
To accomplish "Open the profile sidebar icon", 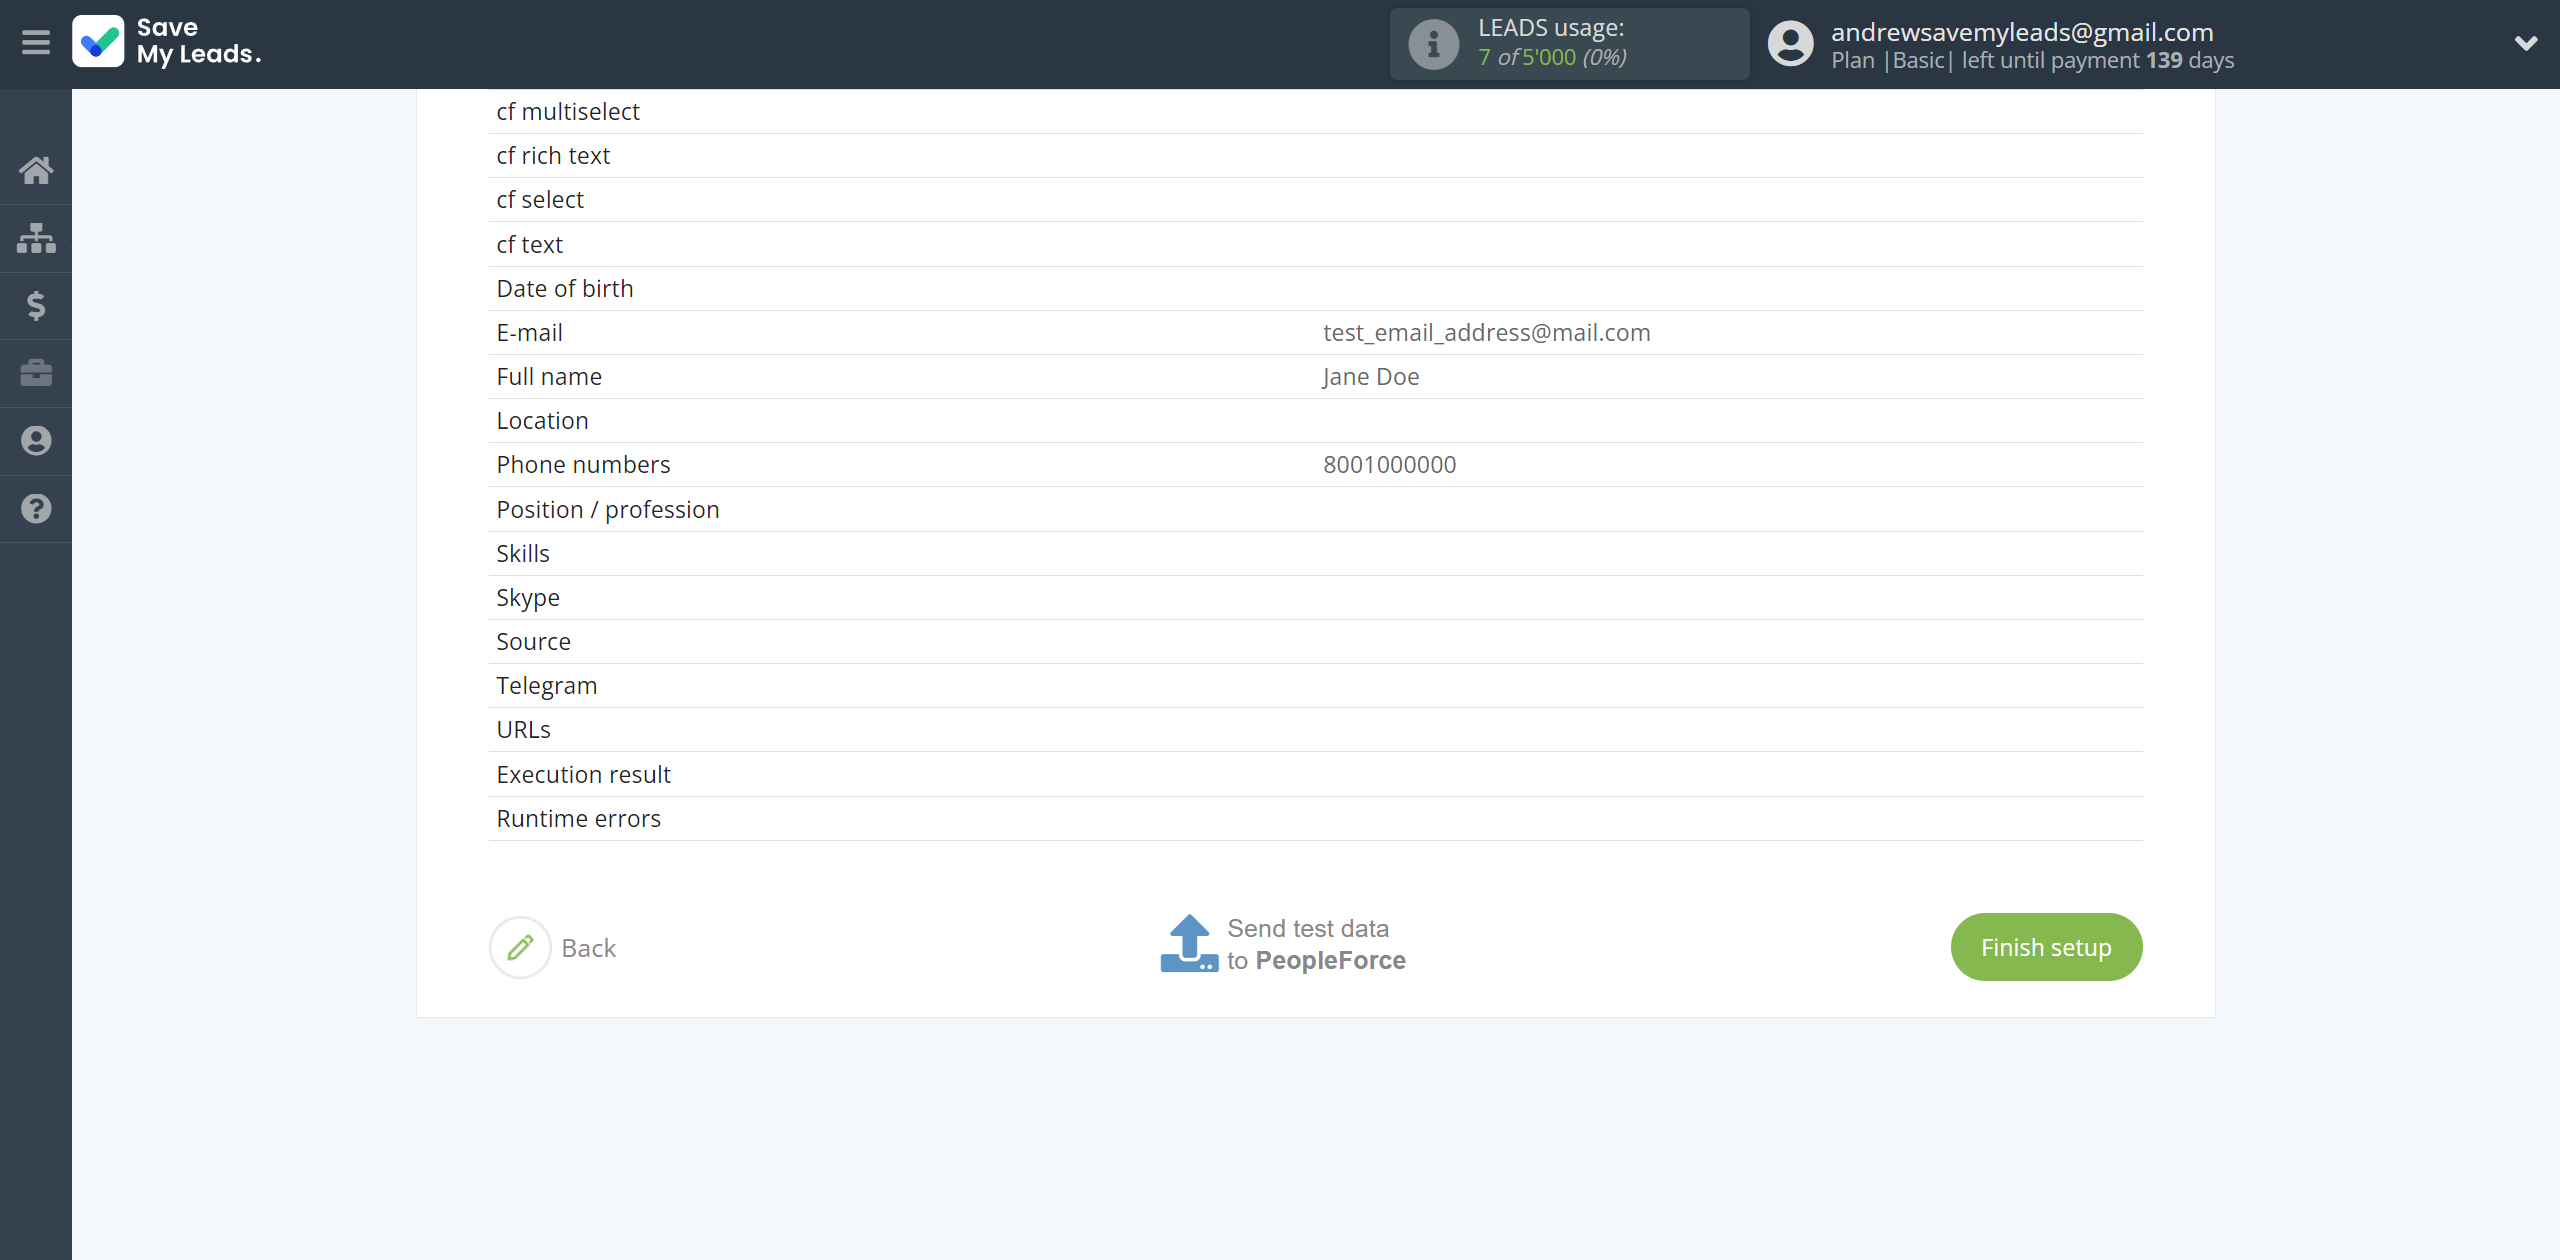I will pos(36,441).
